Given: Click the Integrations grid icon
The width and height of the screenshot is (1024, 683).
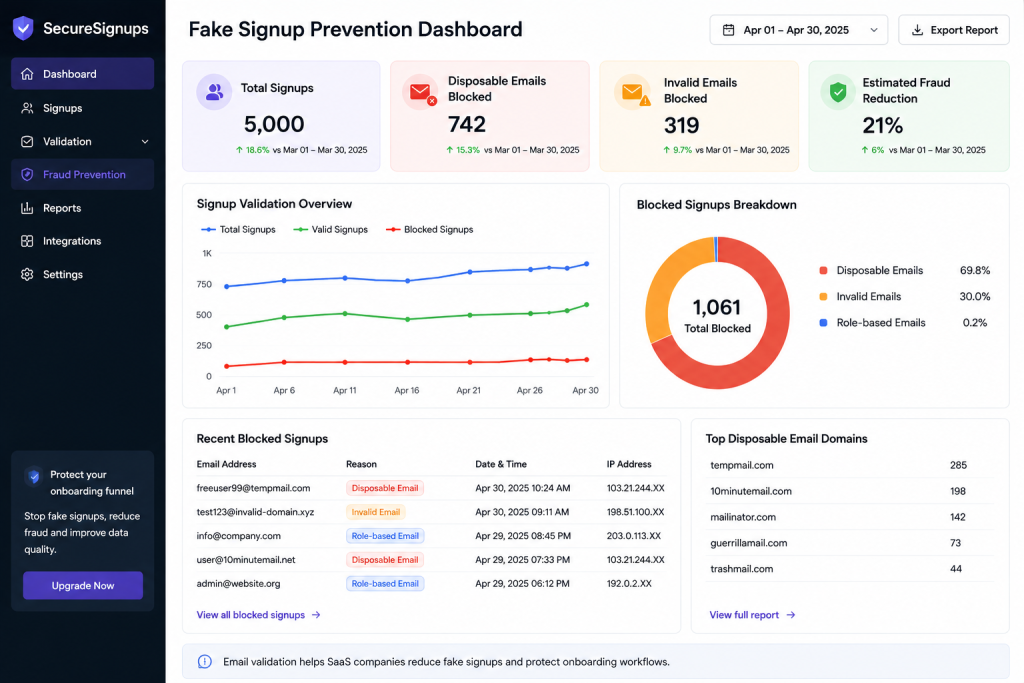Looking at the screenshot, I should 27,241.
